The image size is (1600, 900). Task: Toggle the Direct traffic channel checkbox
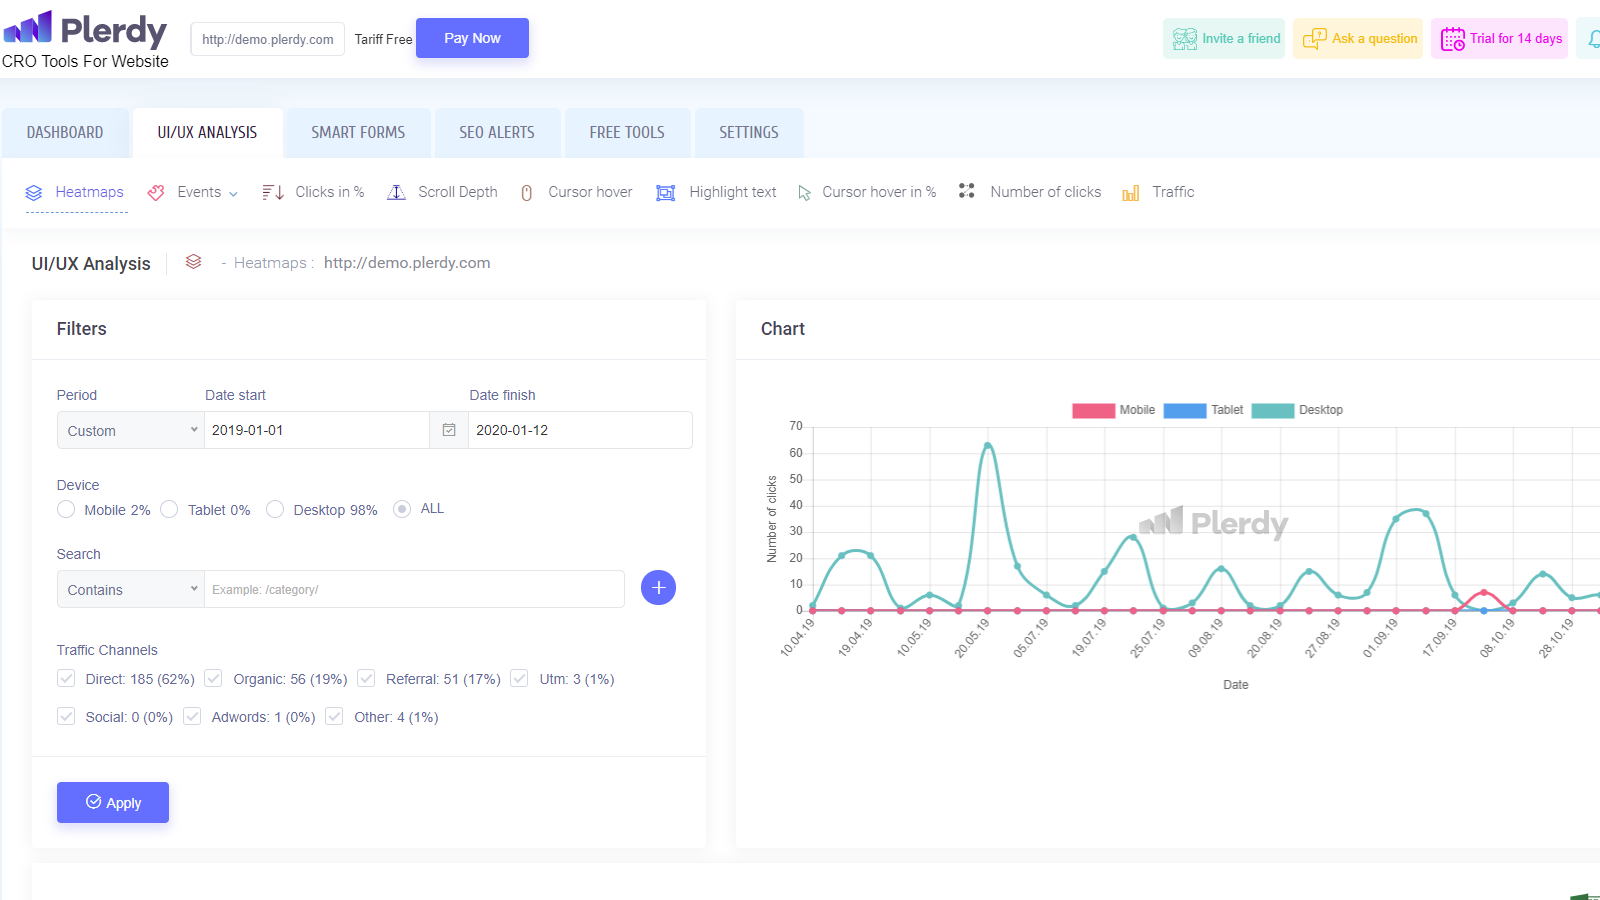[66, 679]
